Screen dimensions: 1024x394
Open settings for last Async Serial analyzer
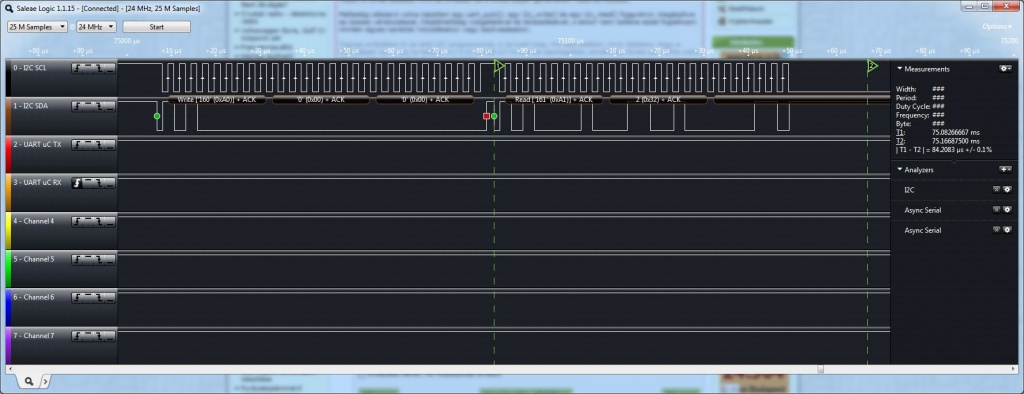(1007, 230)
